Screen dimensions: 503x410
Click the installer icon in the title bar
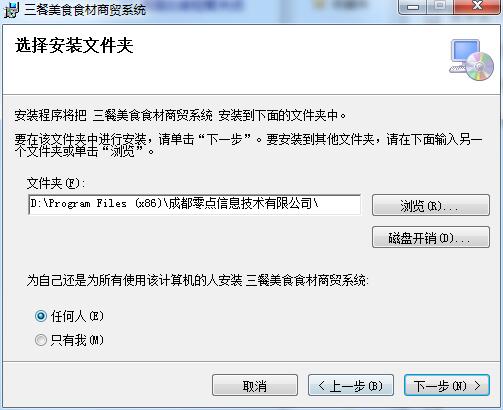point(11,10)
